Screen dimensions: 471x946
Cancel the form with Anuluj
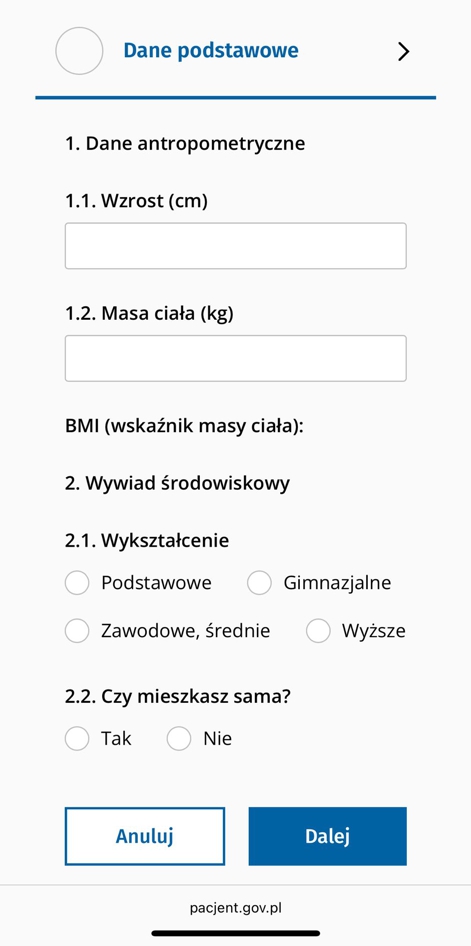coord(145,836)
